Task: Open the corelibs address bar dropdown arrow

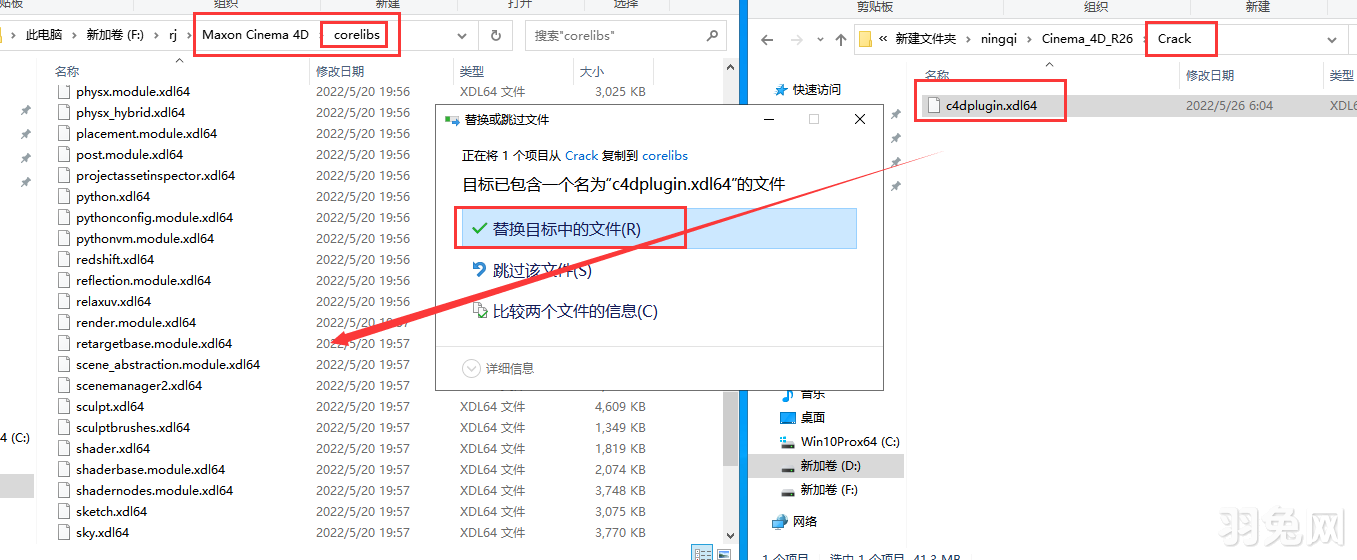Action: 462,35
